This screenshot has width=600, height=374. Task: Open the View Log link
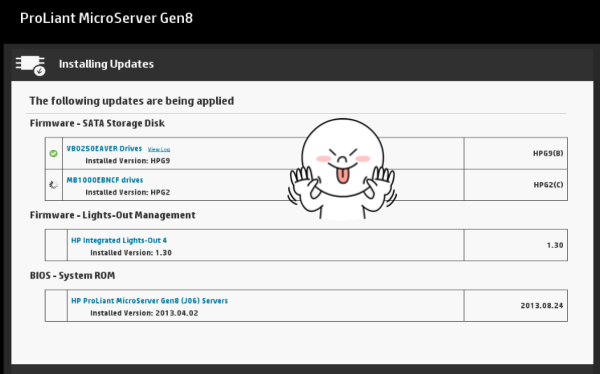159,149
